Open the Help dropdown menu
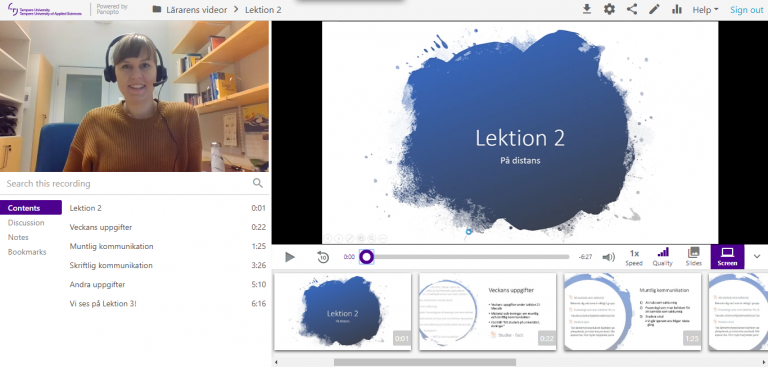Image resolution: width=768 pixels, height=367 pixels. [705, 10]
